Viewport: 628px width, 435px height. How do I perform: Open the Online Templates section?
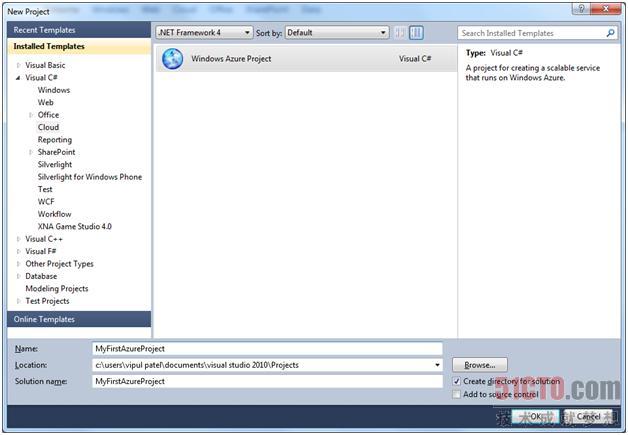coord(79,319)
